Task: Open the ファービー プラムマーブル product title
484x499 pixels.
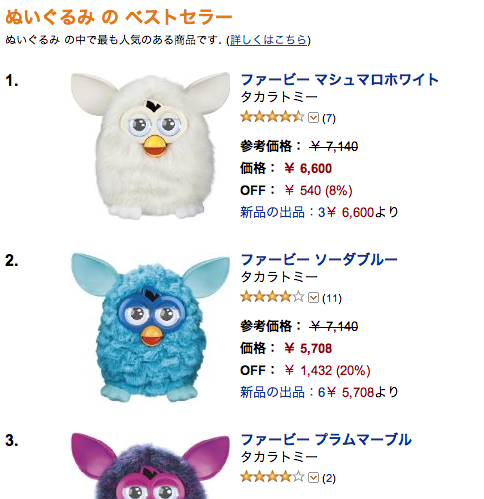Action: [x=326, y=440]
